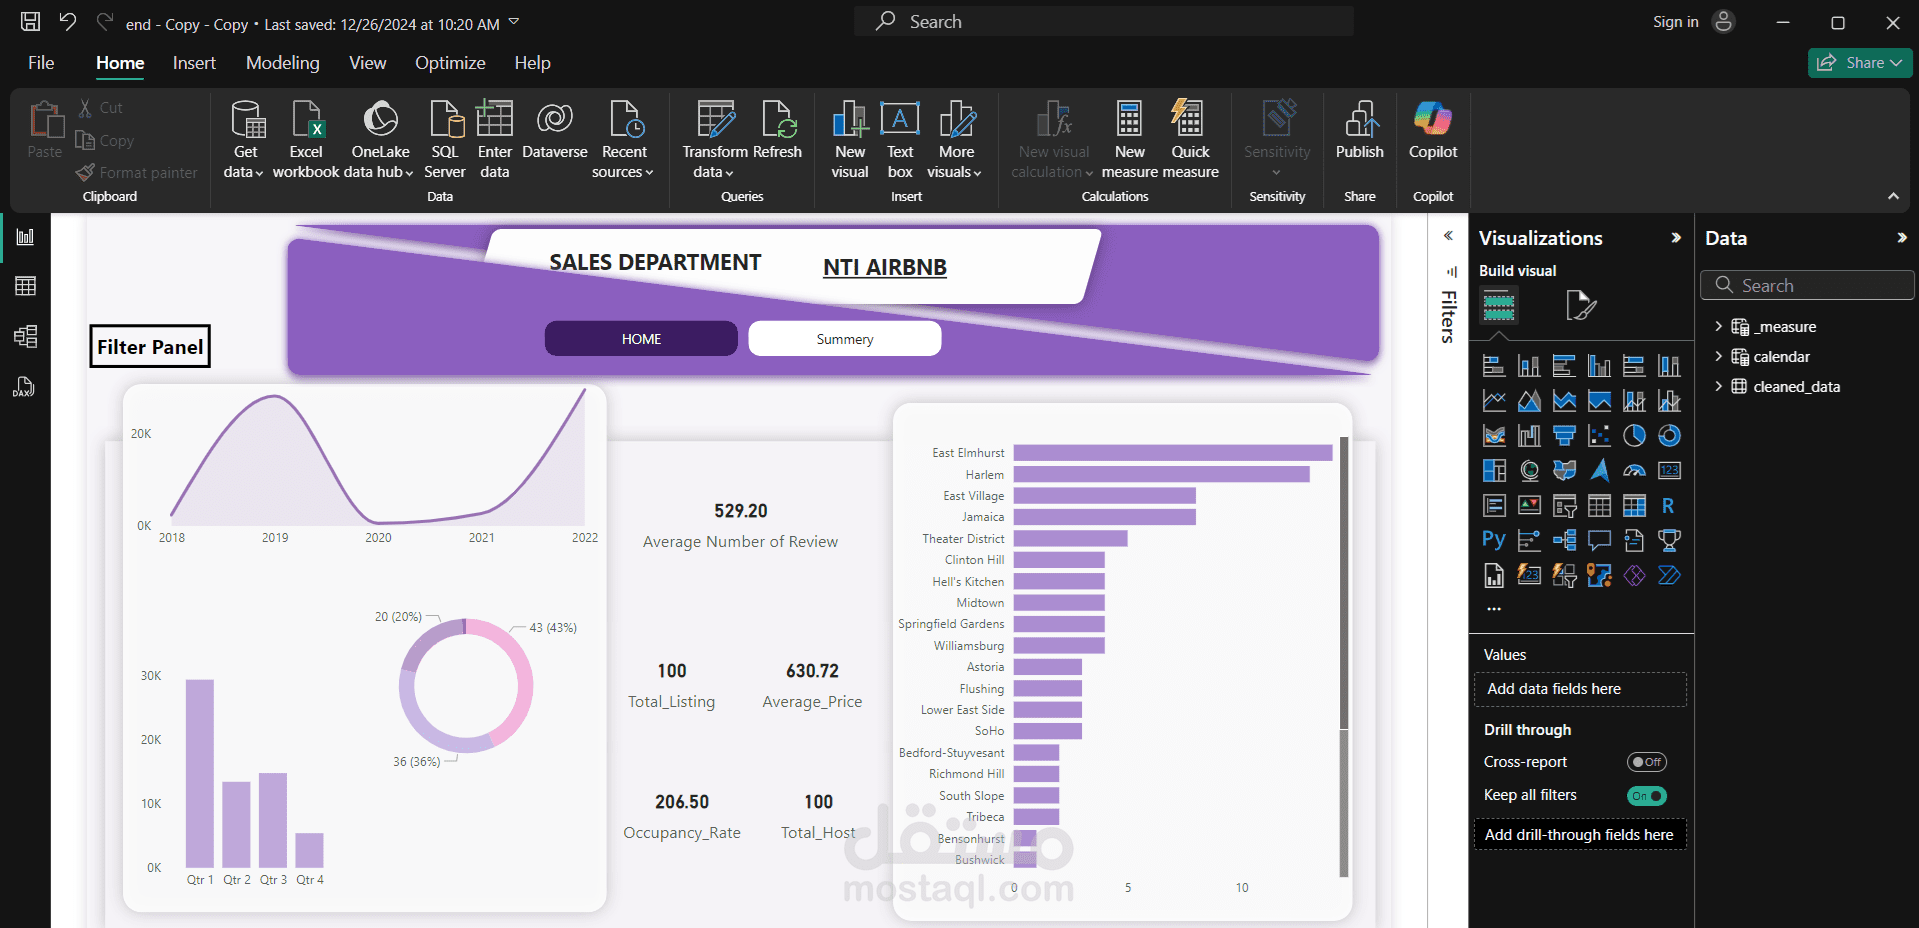Open the Format visual pane icon
Viewport: 1919px width, 928px height.
pos(1580,305)
